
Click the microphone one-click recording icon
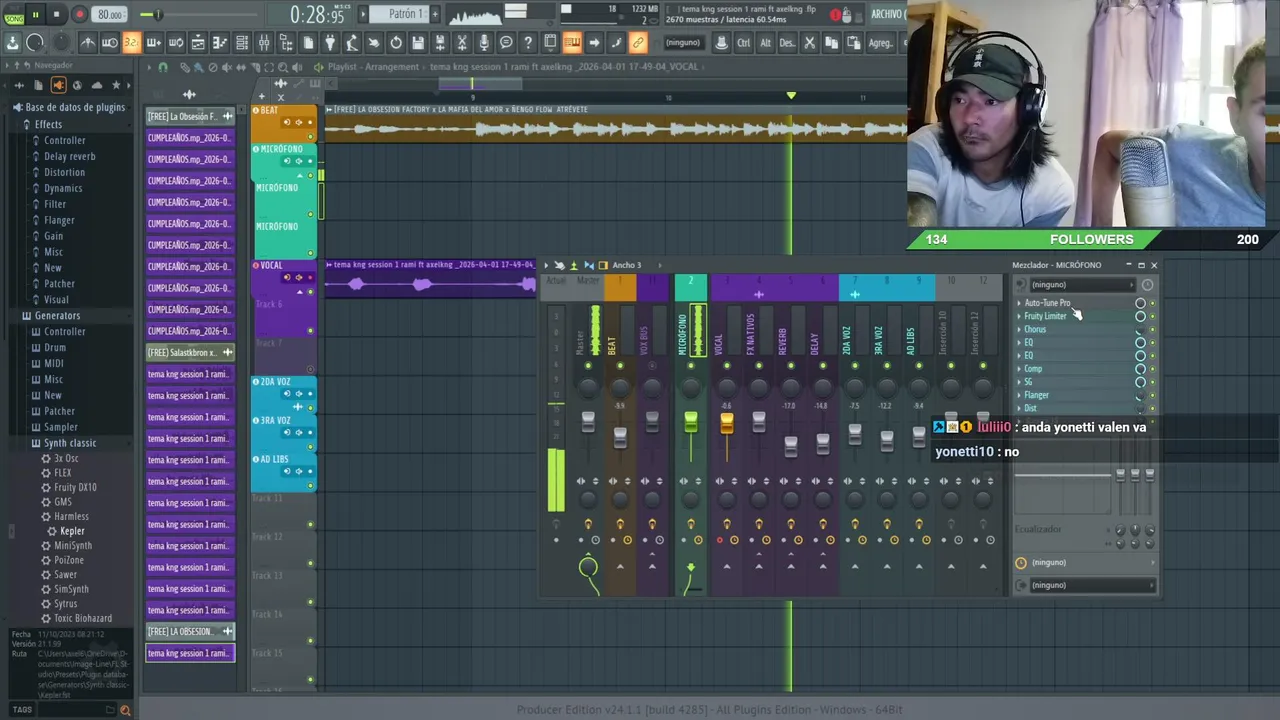(484, 42)
